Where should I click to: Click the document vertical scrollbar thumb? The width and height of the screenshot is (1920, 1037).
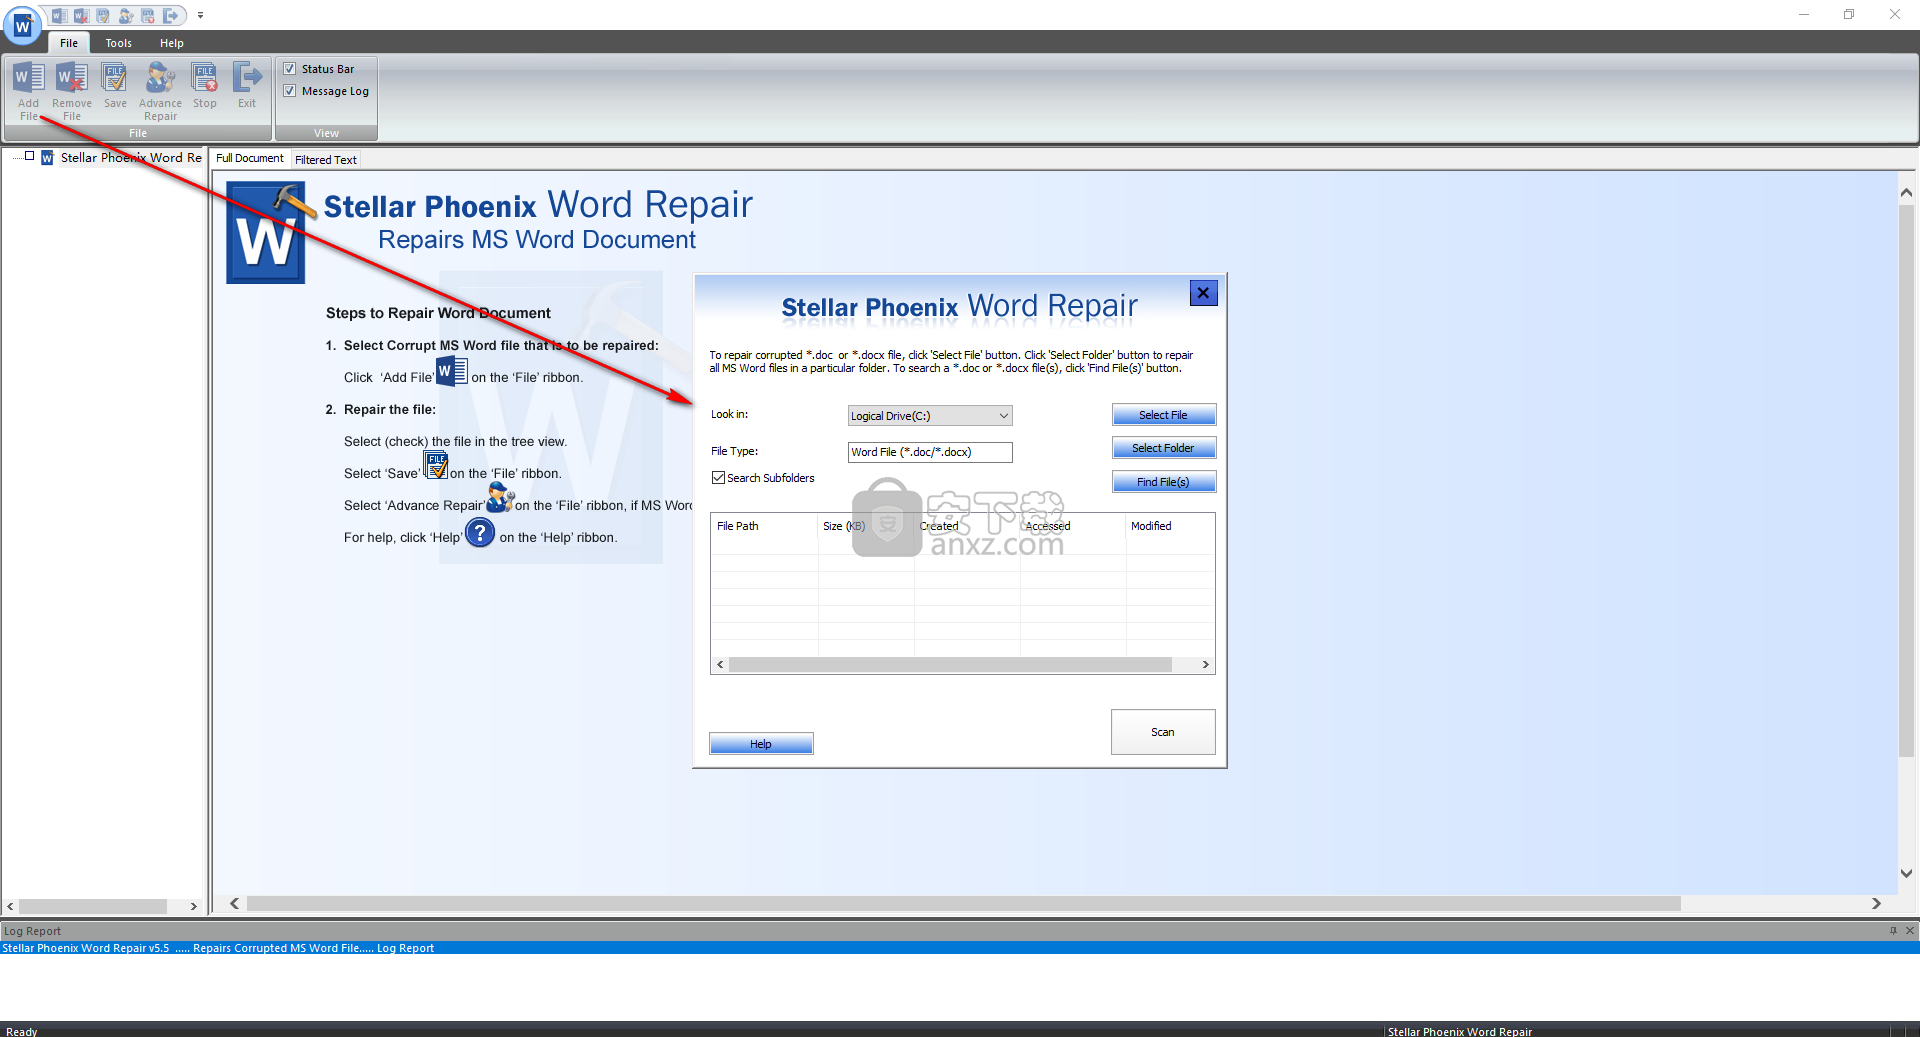point(1906,481)
